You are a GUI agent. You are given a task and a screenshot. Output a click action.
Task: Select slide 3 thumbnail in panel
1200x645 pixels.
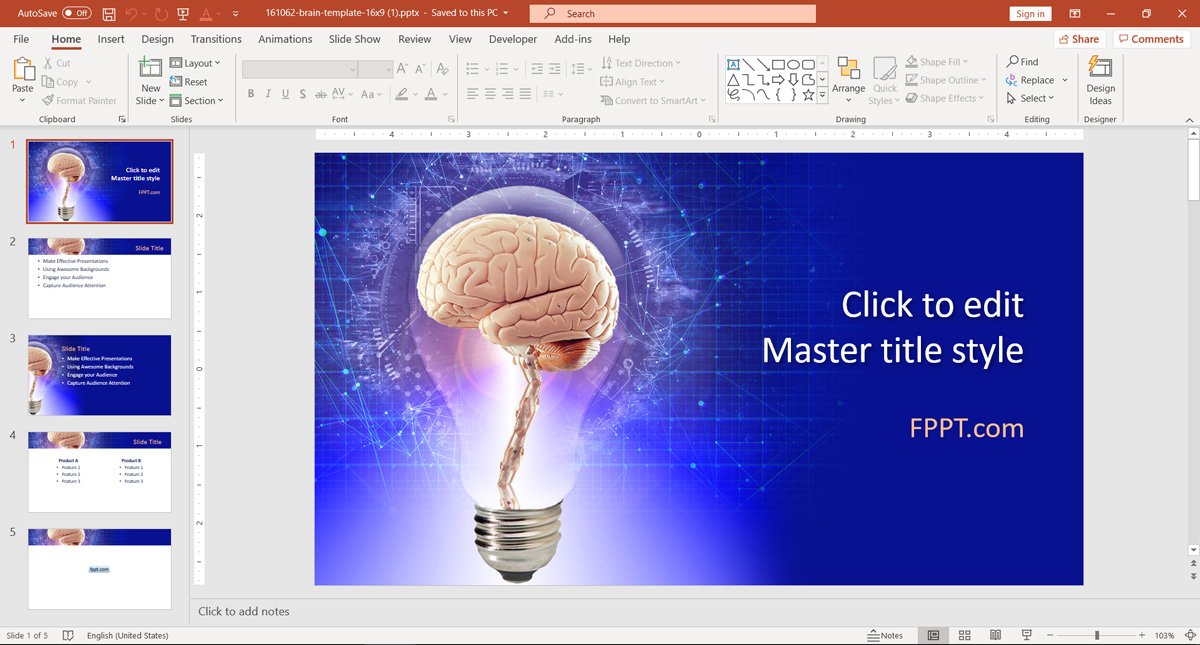point(99,375)
